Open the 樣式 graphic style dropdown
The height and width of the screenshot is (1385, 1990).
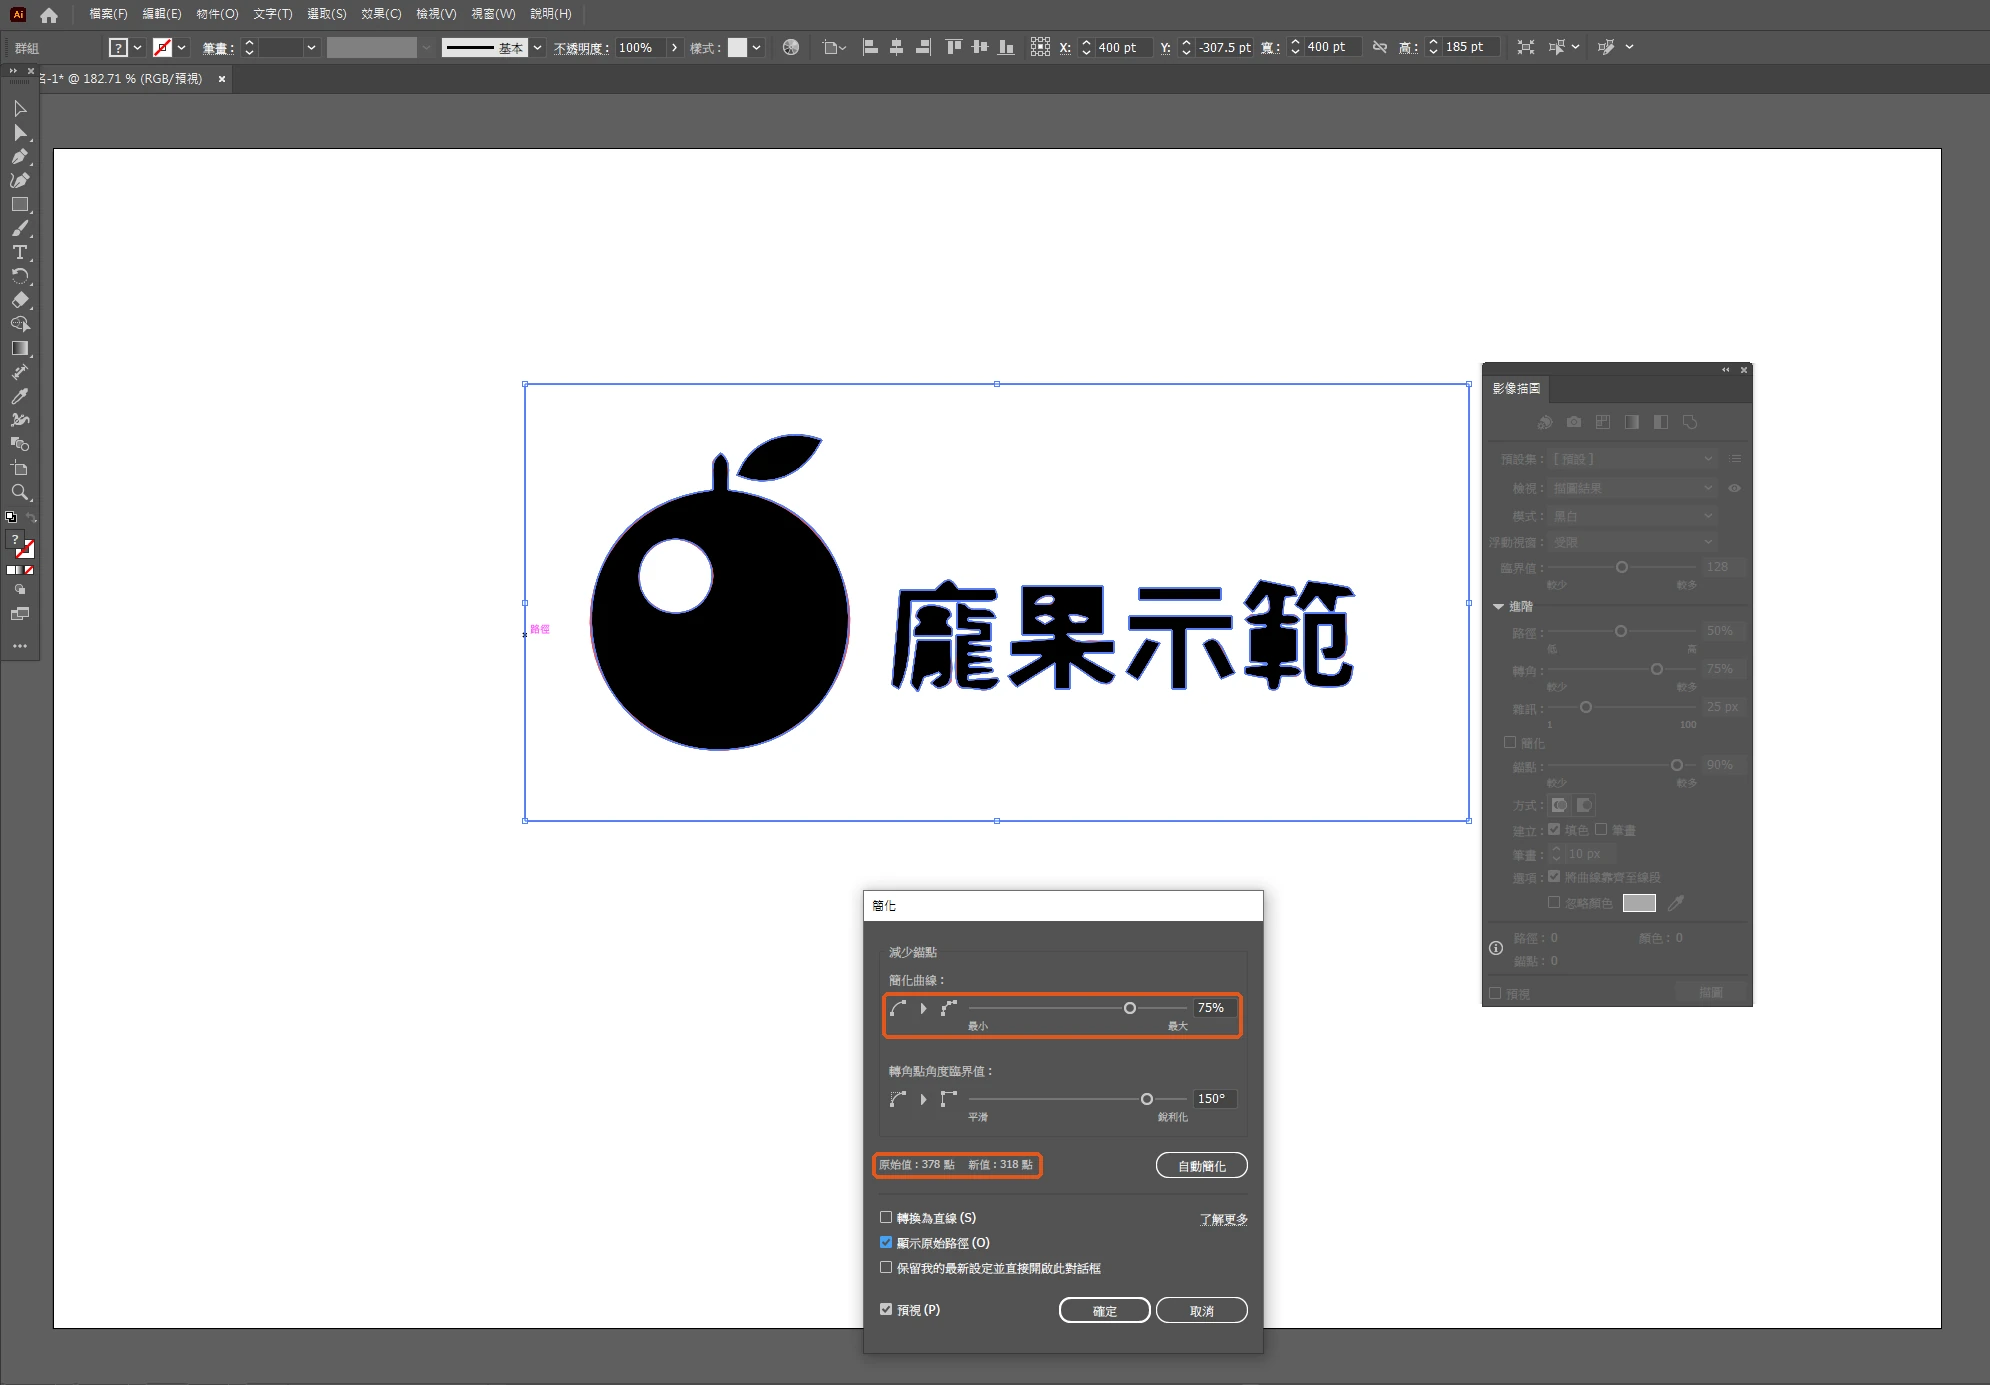756,47
